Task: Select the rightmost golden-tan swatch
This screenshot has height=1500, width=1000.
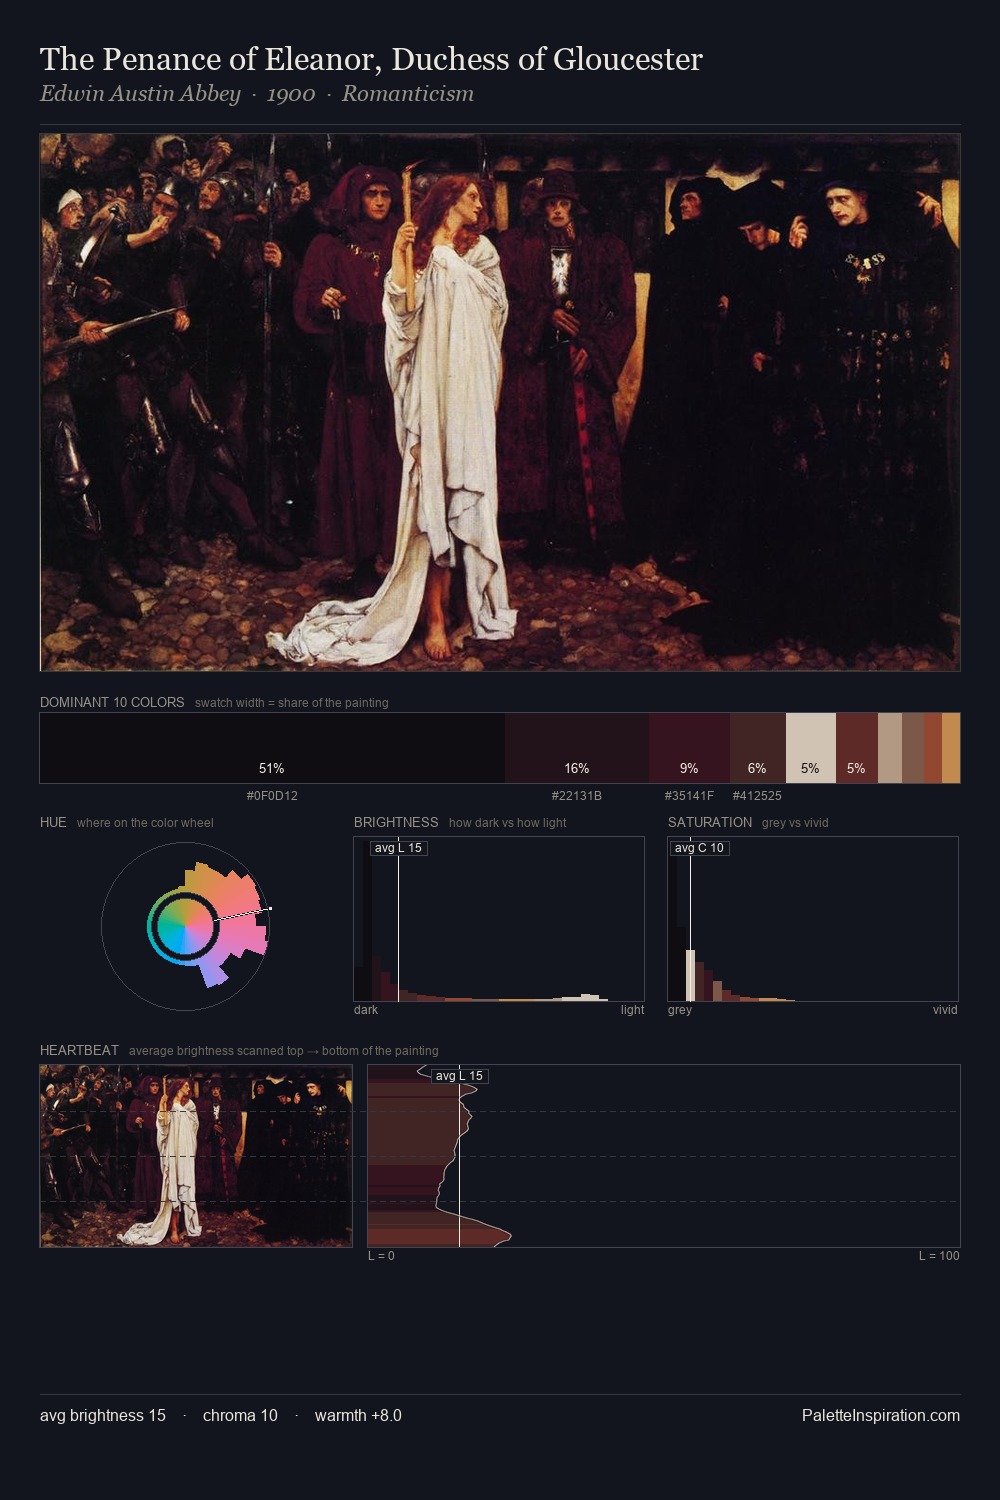Action: pos(951,747)
